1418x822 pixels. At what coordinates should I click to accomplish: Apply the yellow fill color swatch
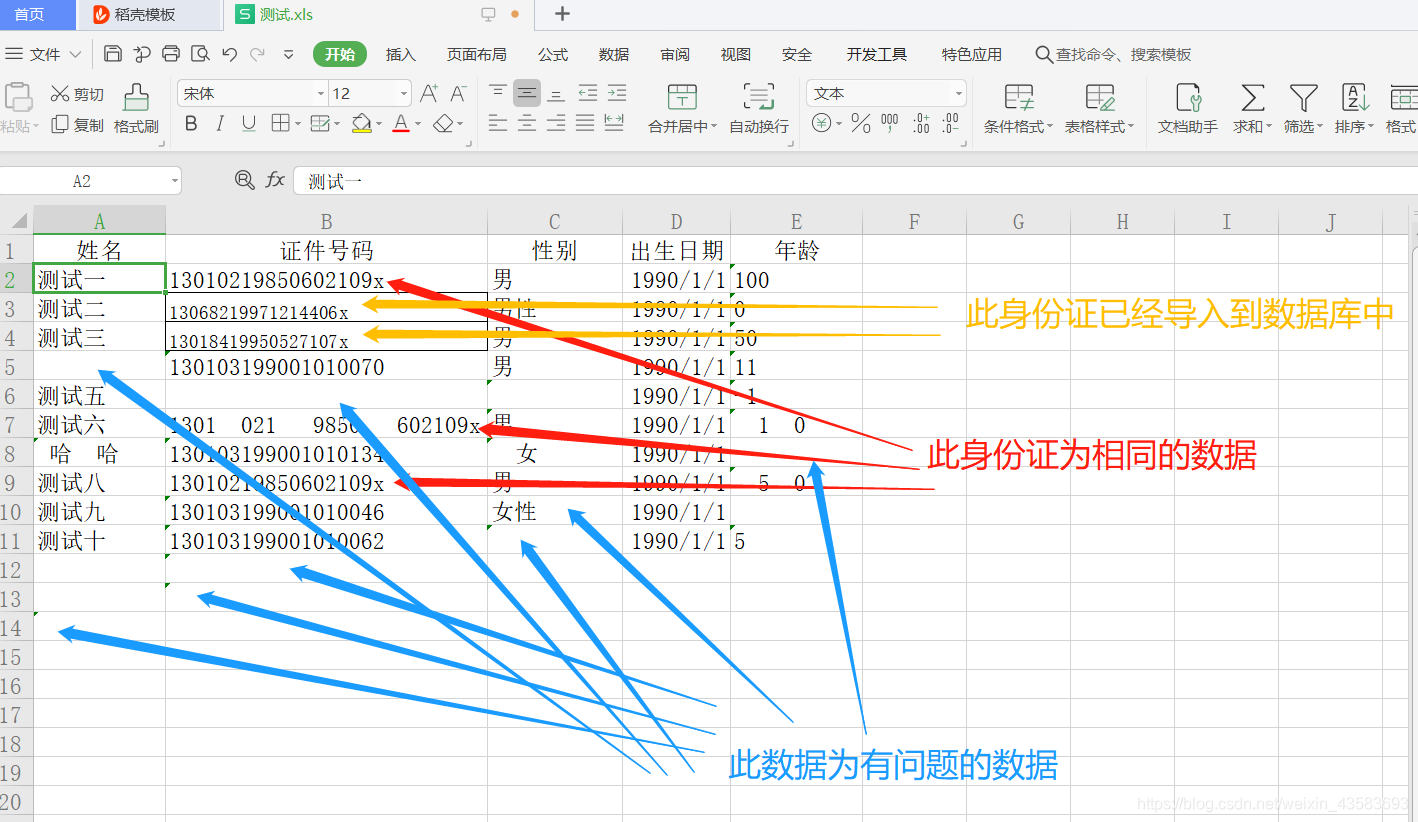[362, 124]
